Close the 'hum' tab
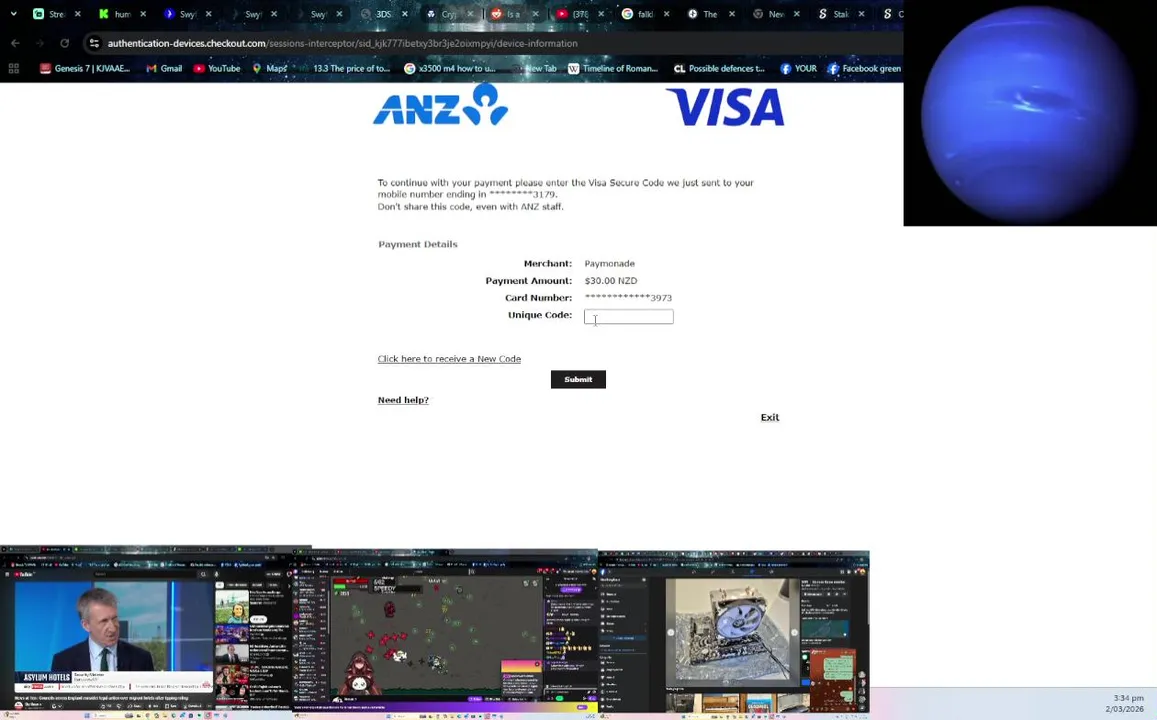 (143, 14)
